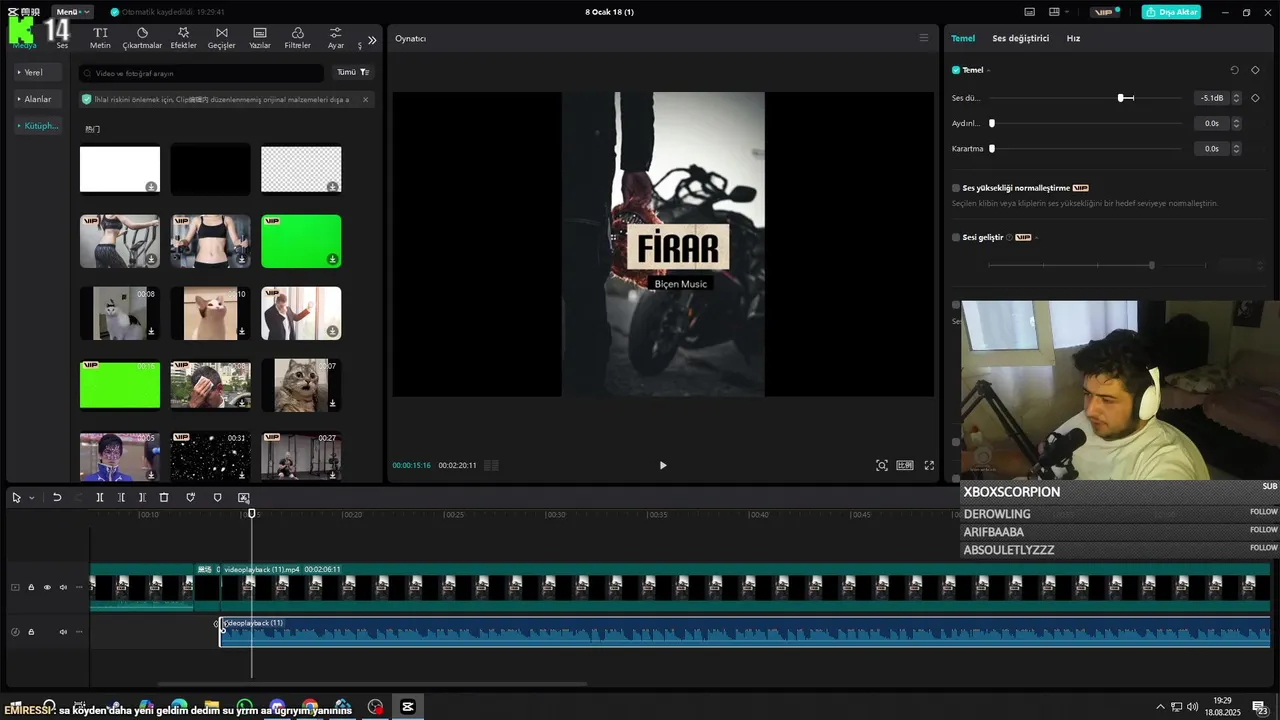Expand the Alanlar section
The height and width of the screenshot is (720, 1280).
click(x=38, y=99)
